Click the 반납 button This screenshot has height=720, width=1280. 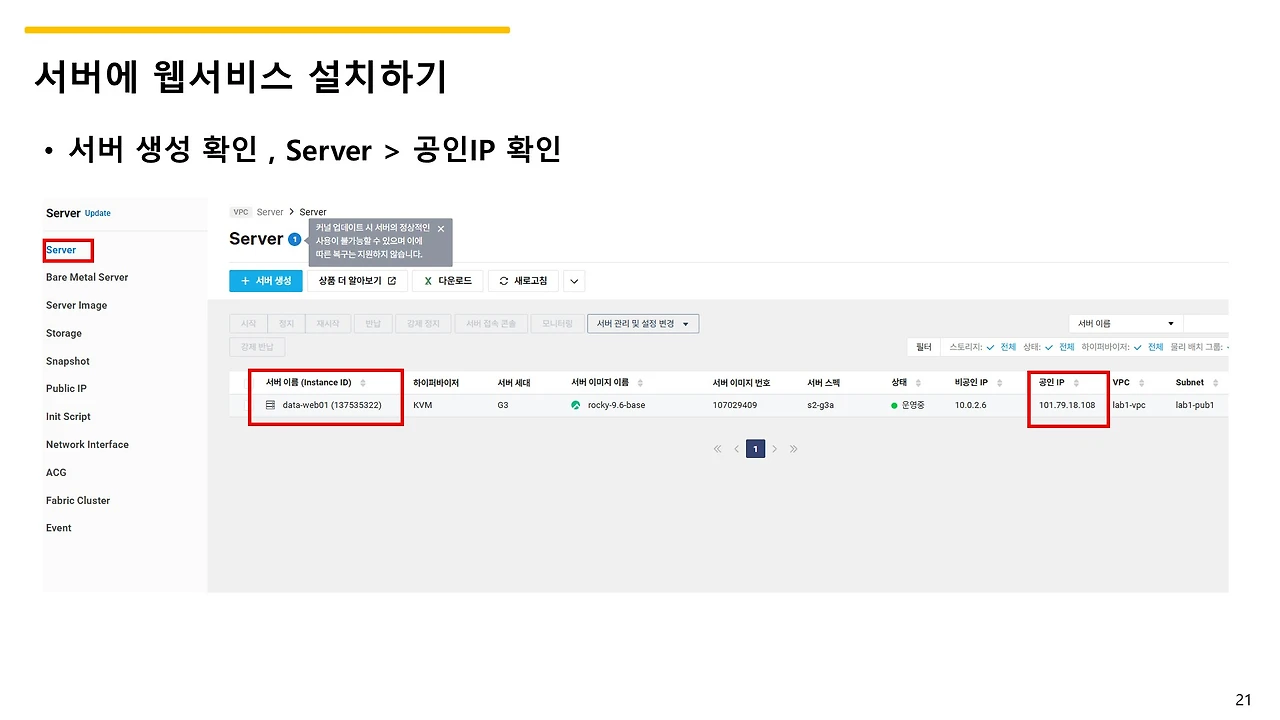[x=372, y=324]
